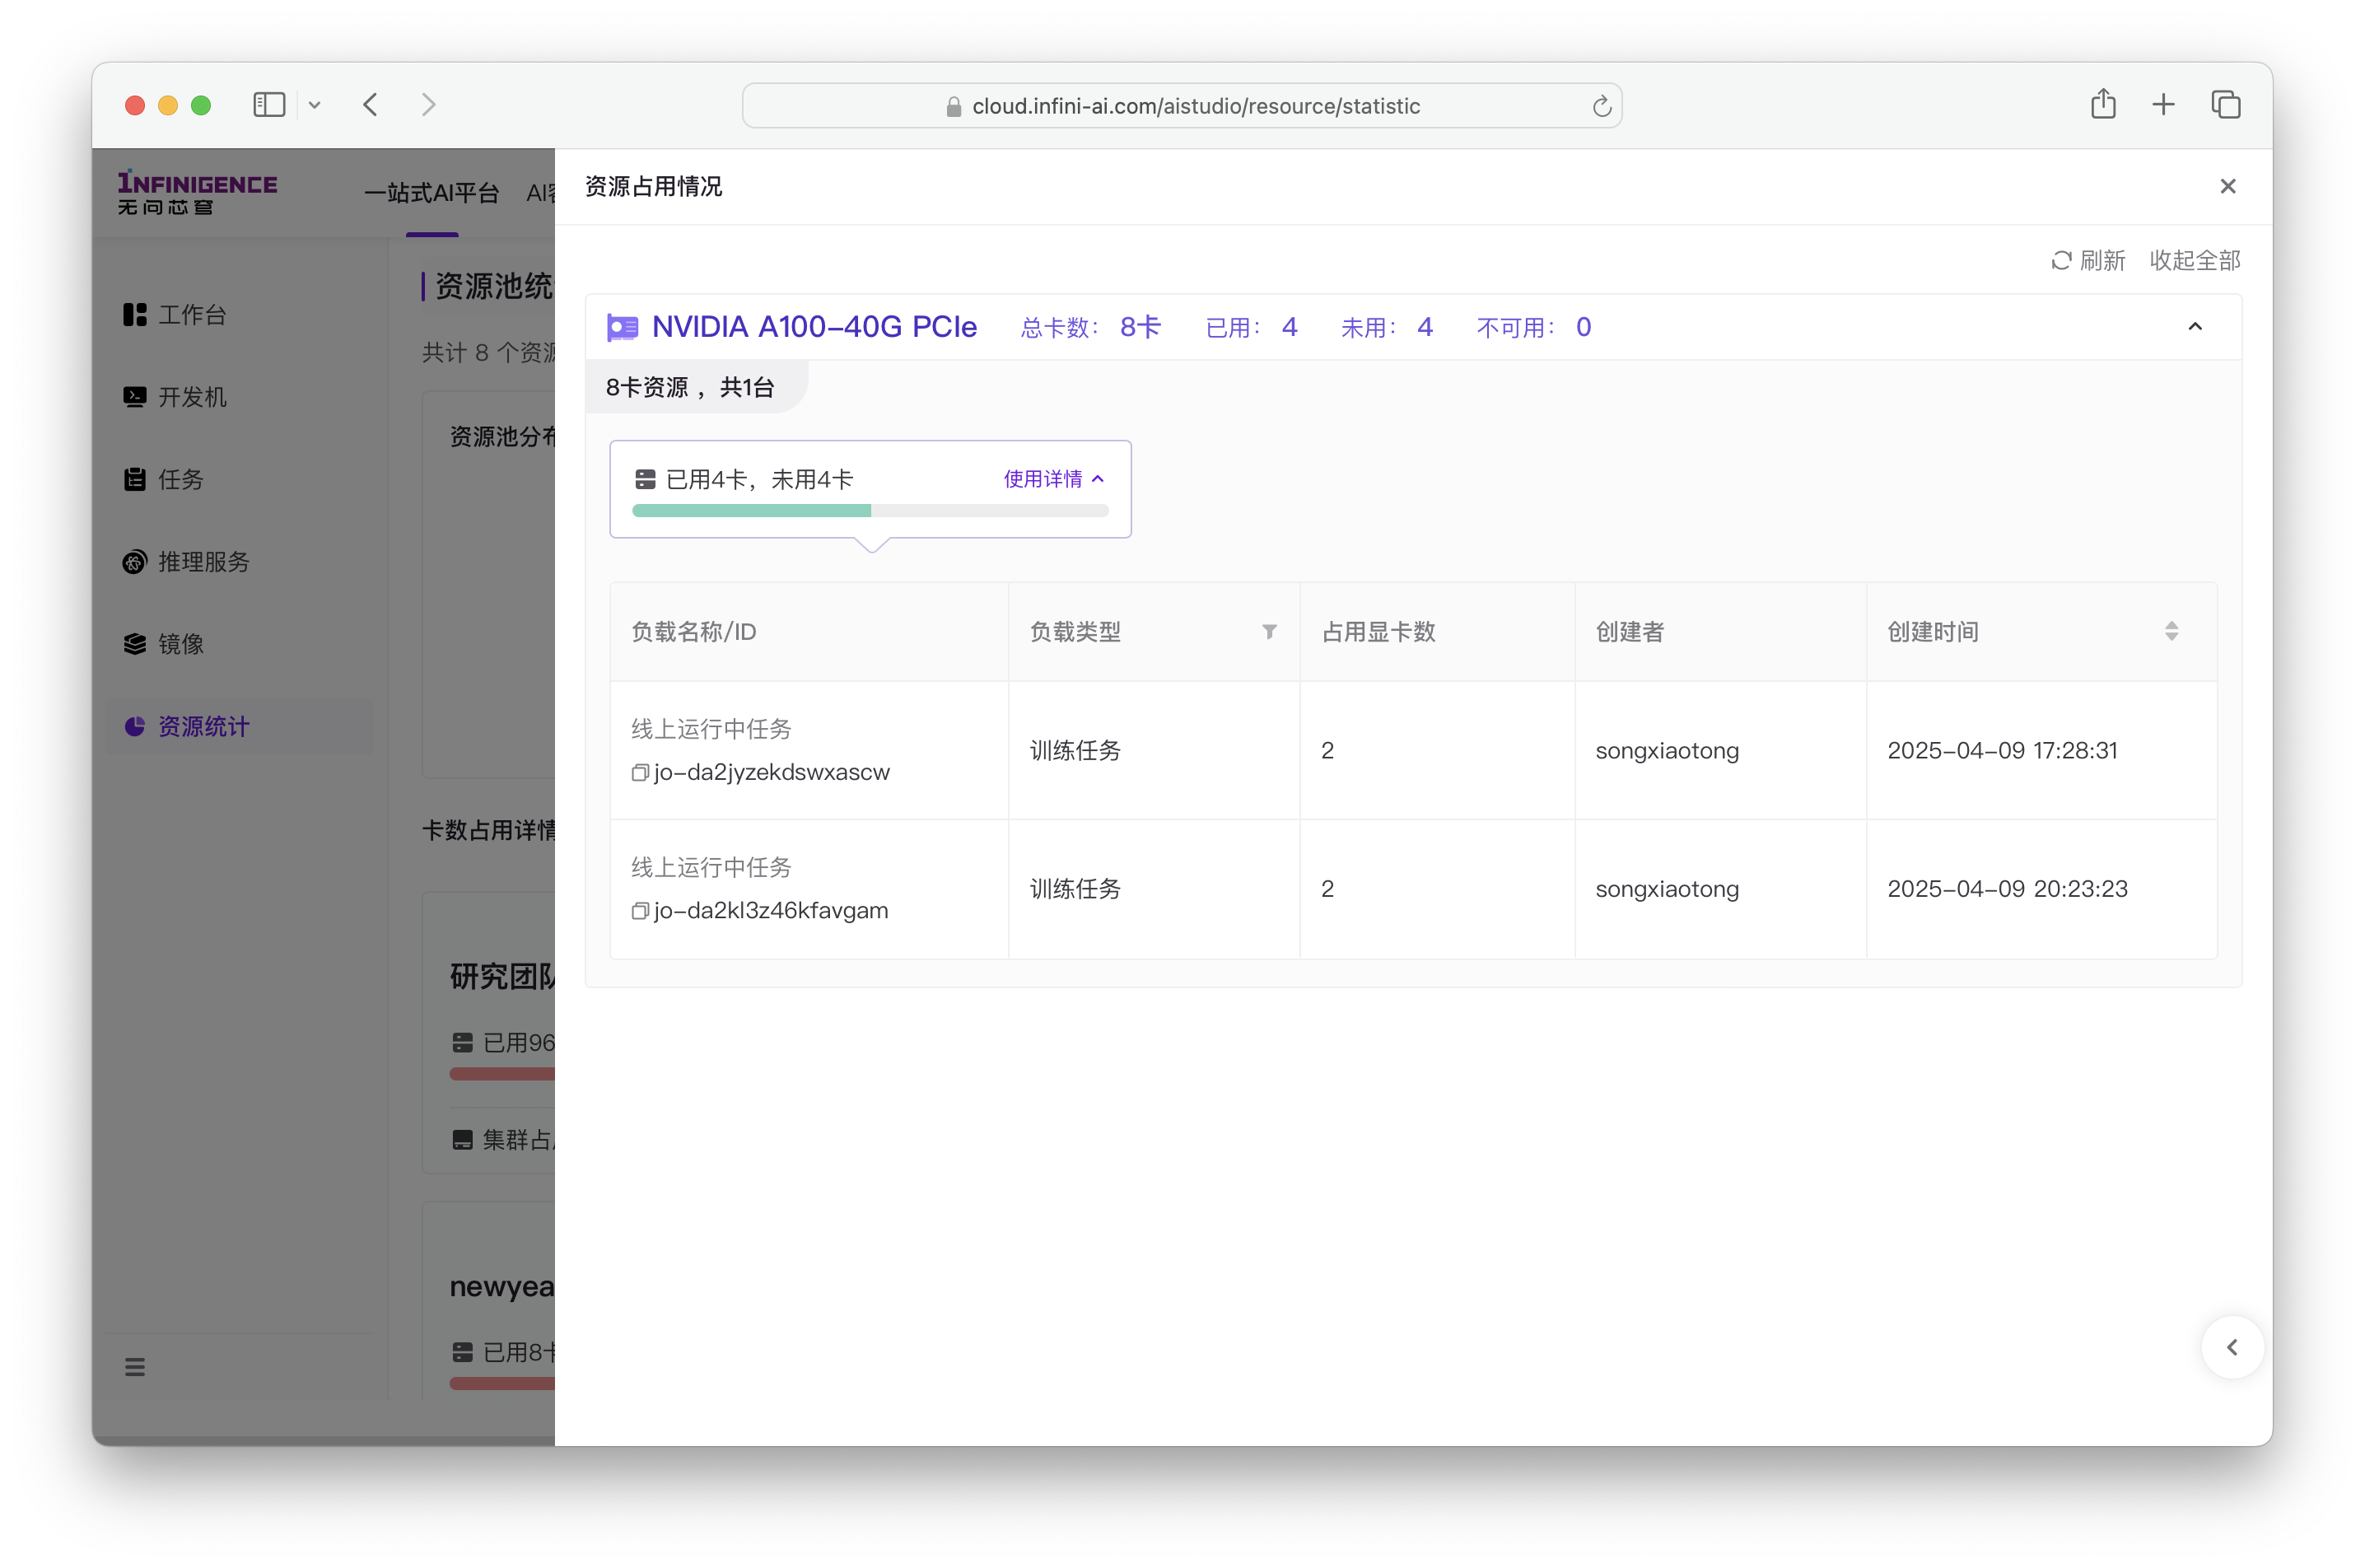The height and width of the screenshot is (1568, 2365).
Task: Click Safari share button
Action: tap(2102, 104)
